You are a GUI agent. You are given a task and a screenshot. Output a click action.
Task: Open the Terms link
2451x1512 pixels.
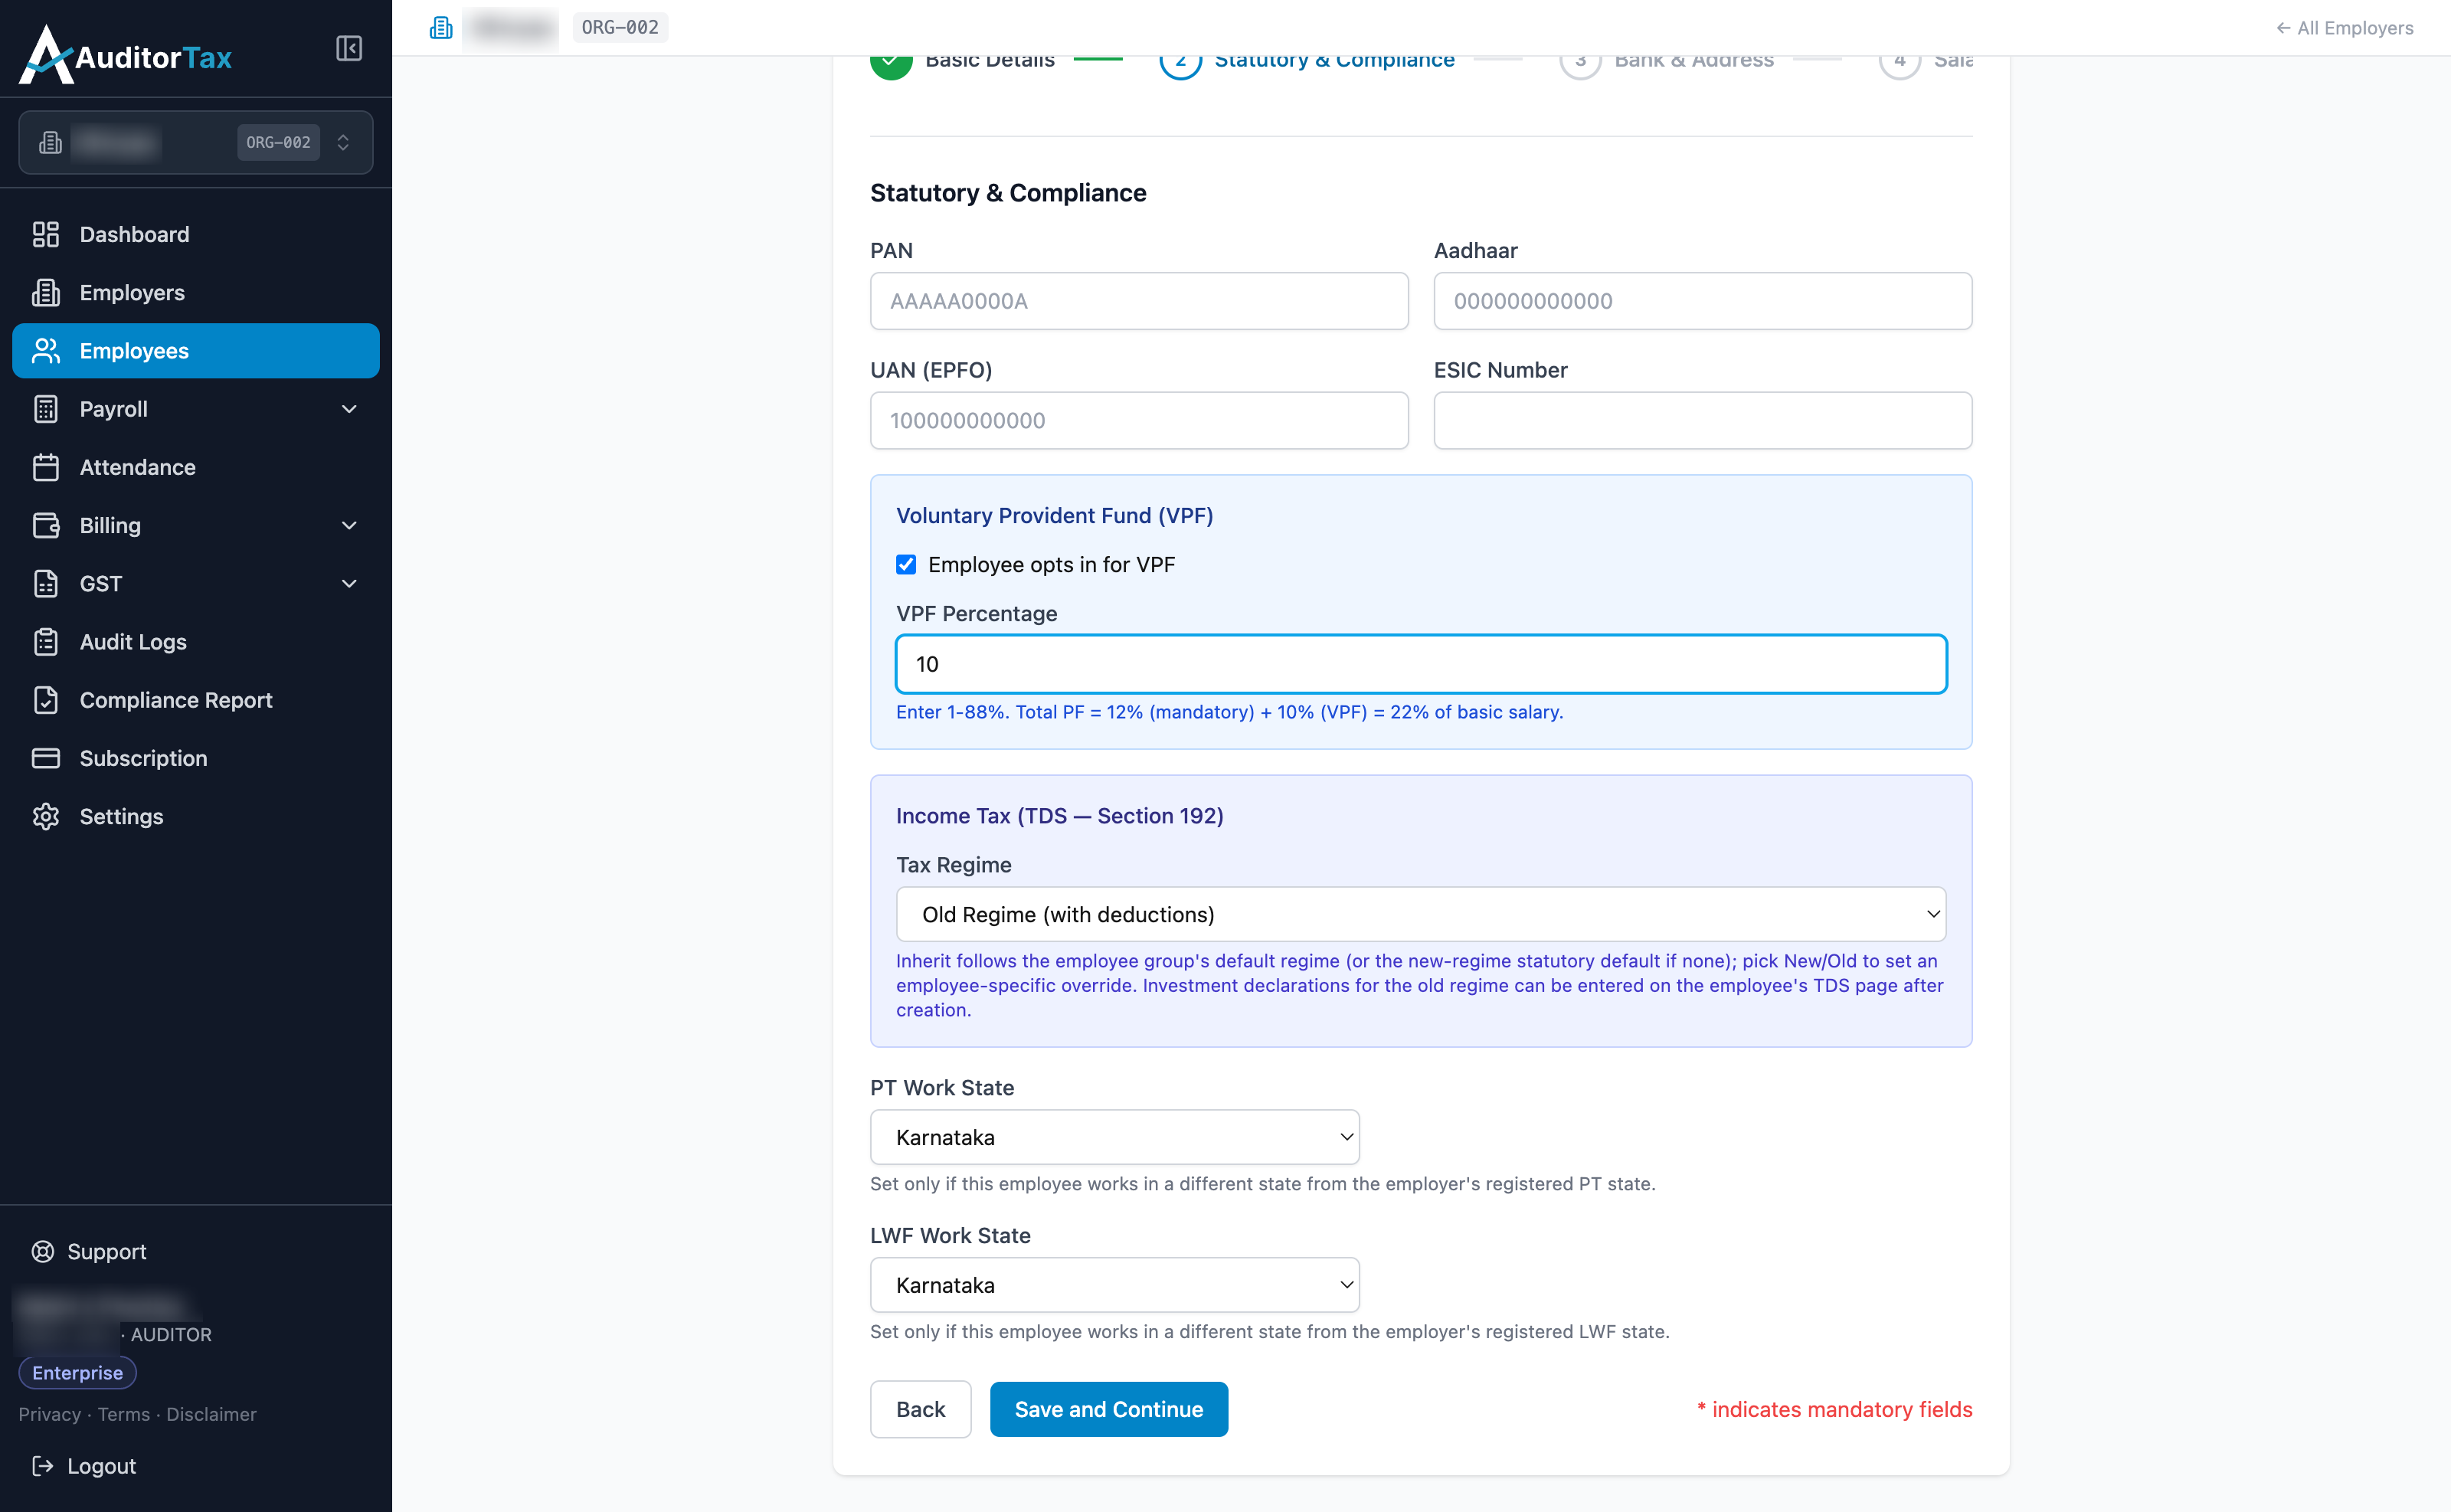point(123,1414)
